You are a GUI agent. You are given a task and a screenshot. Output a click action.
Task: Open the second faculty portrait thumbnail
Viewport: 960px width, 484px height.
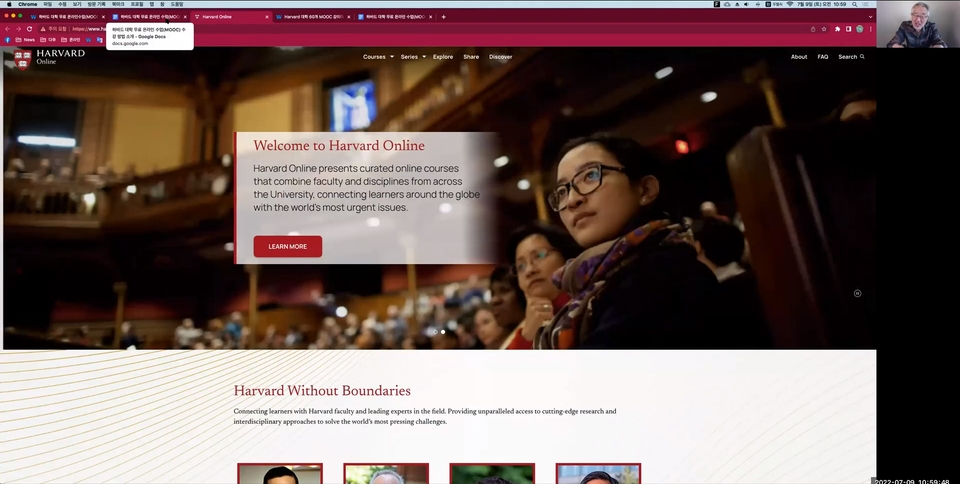(x=386, y=474)
